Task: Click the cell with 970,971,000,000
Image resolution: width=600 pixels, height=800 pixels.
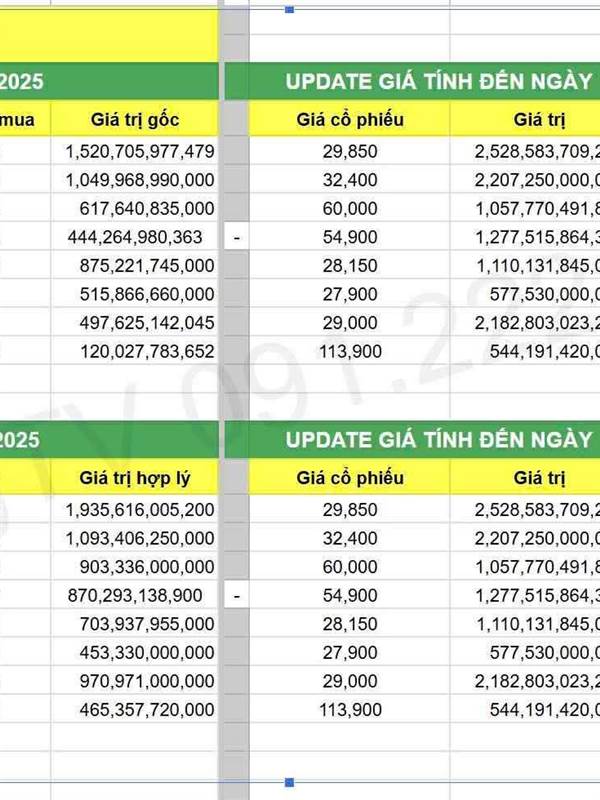Action: coord(146,681)
